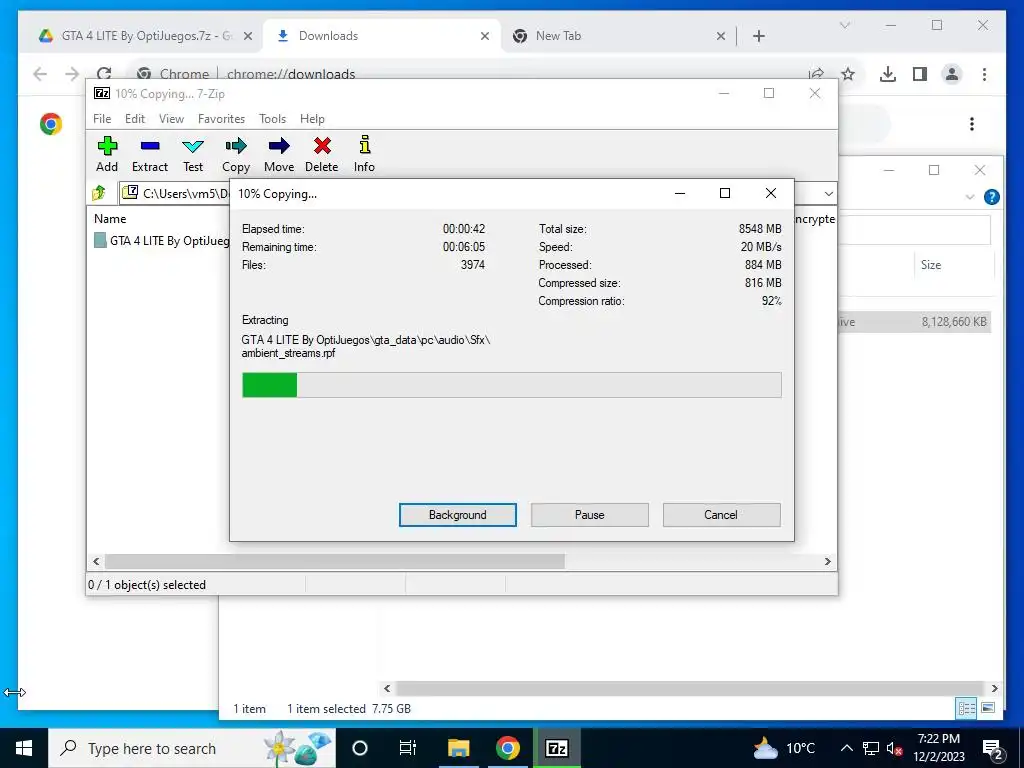Open the 7-Zip File menu
The image size is (1024, 768).
click(102, 119)
